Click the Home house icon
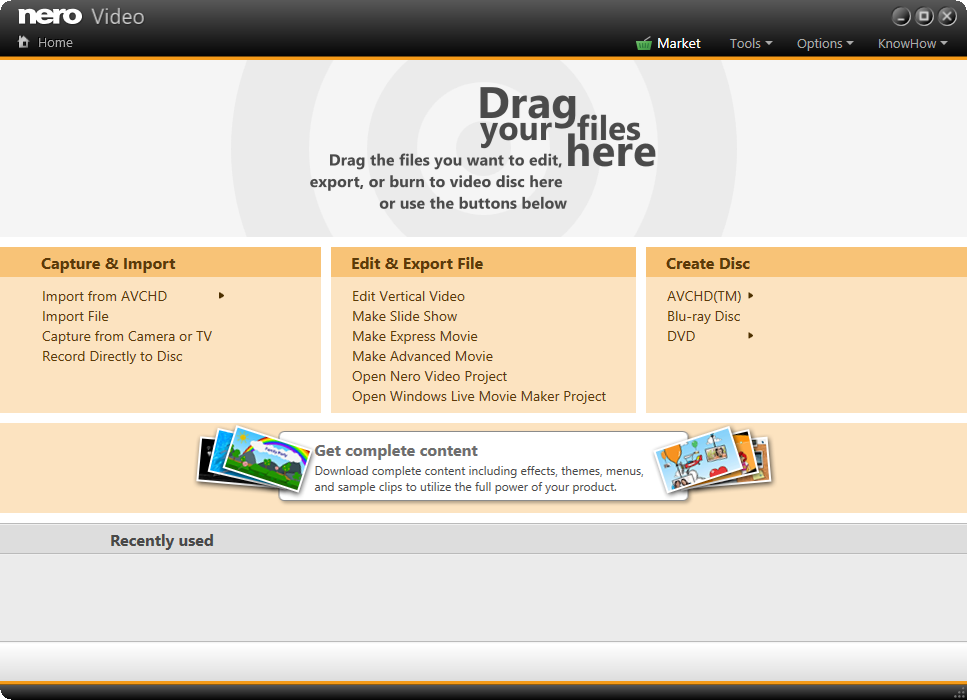 click(x=23, y=42)
